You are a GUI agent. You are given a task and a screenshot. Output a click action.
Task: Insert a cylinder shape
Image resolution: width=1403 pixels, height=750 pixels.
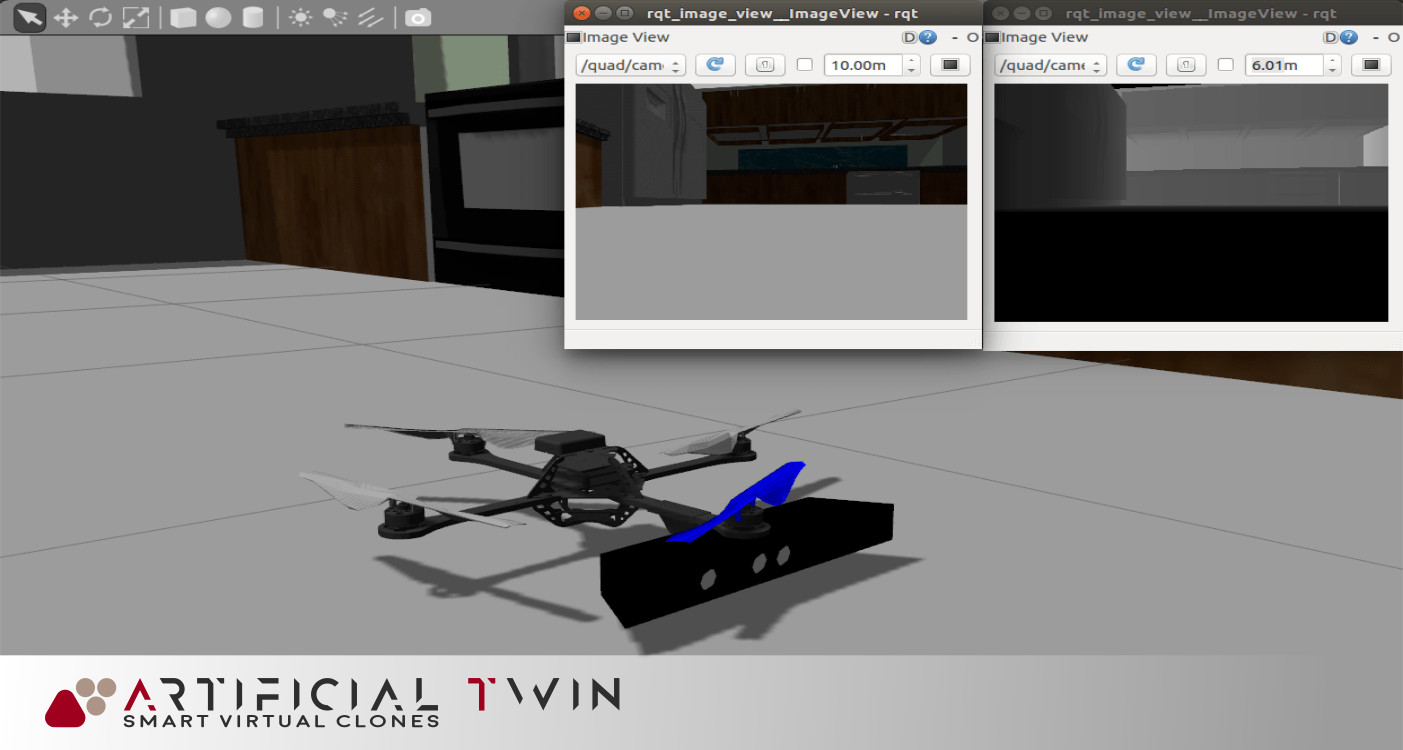click(x=254, y=18)
